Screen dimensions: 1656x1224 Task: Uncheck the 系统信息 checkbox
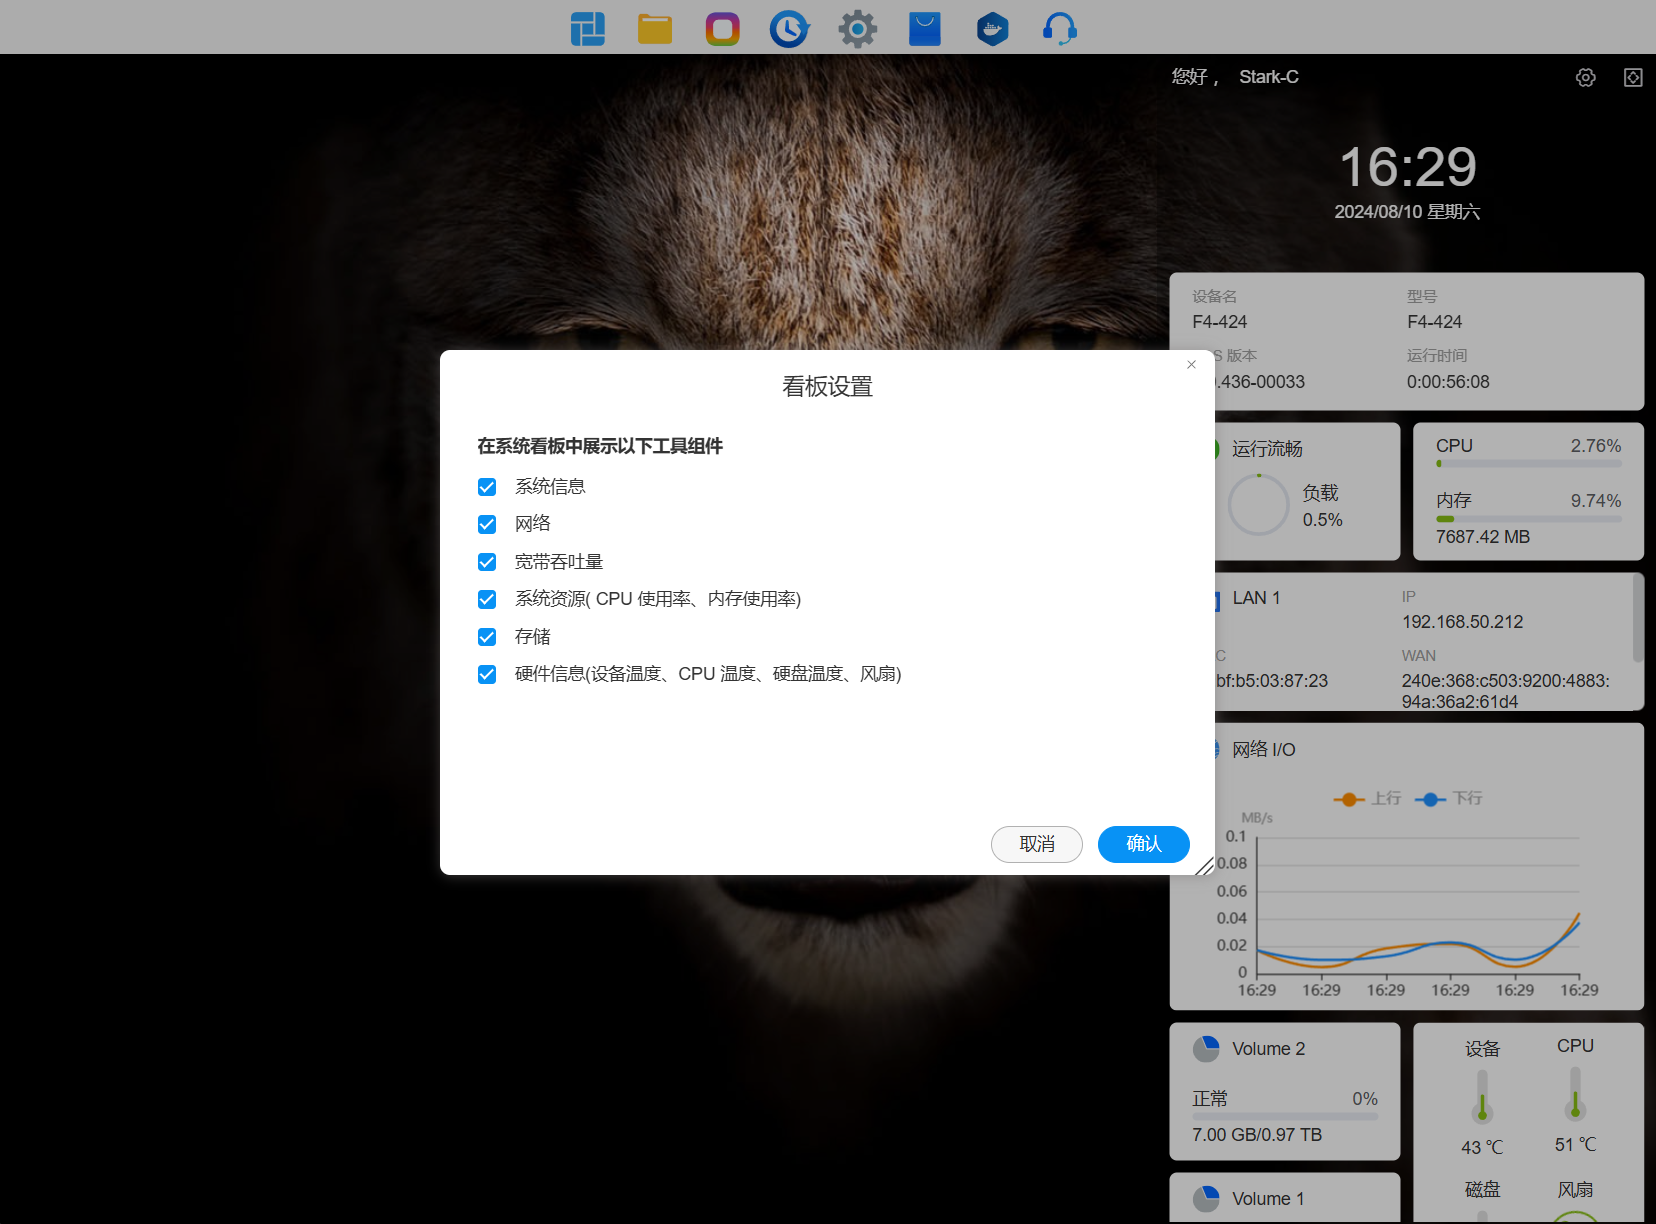point(487,487)
